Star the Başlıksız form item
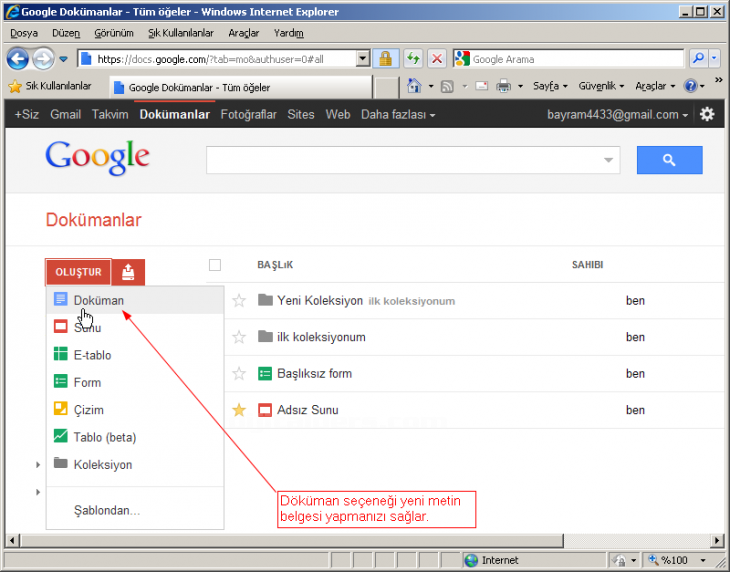730x572 pixels. coord(239,373)
